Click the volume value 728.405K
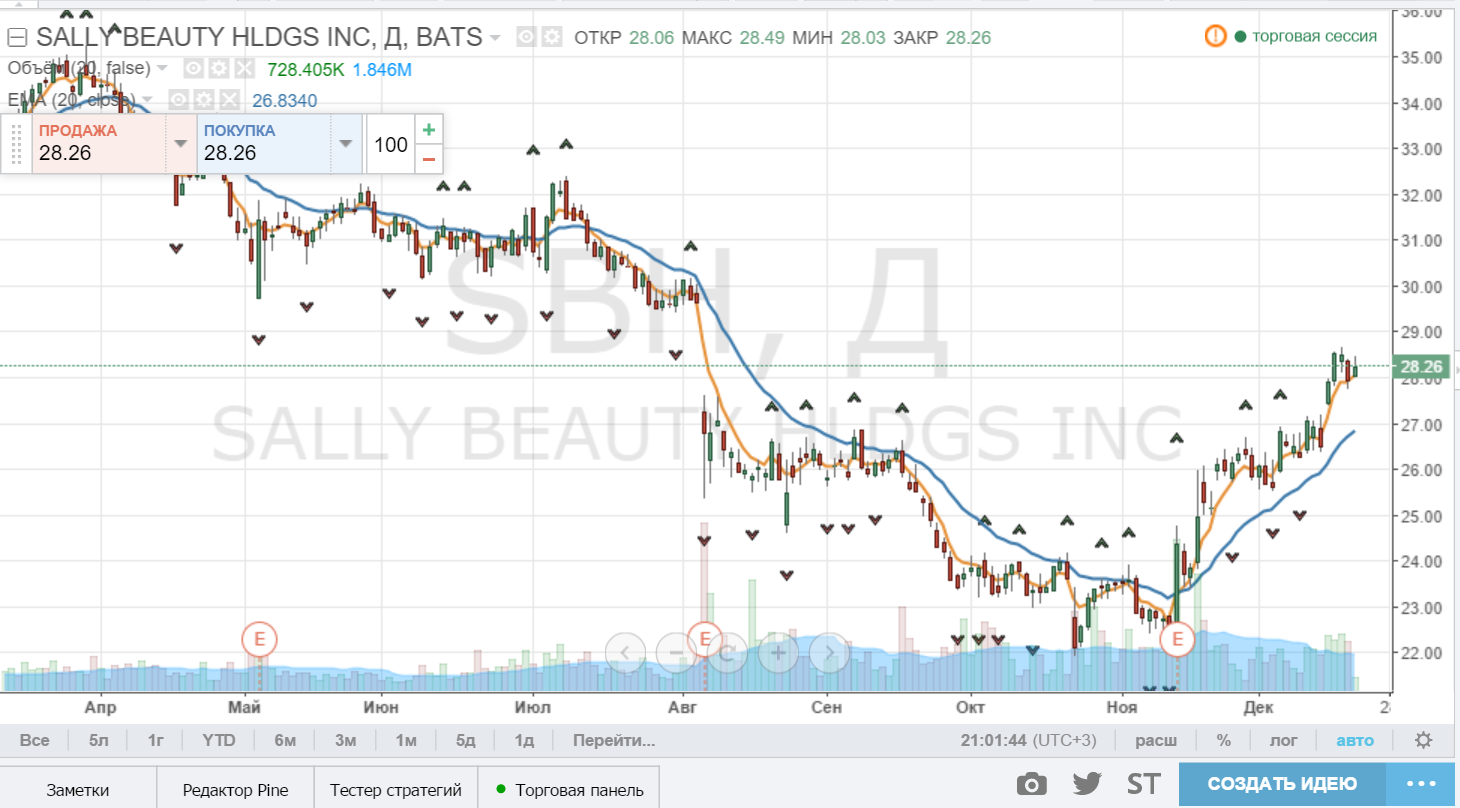Image resolution: width=1460 pixels, height=808 pixels. 306,69
